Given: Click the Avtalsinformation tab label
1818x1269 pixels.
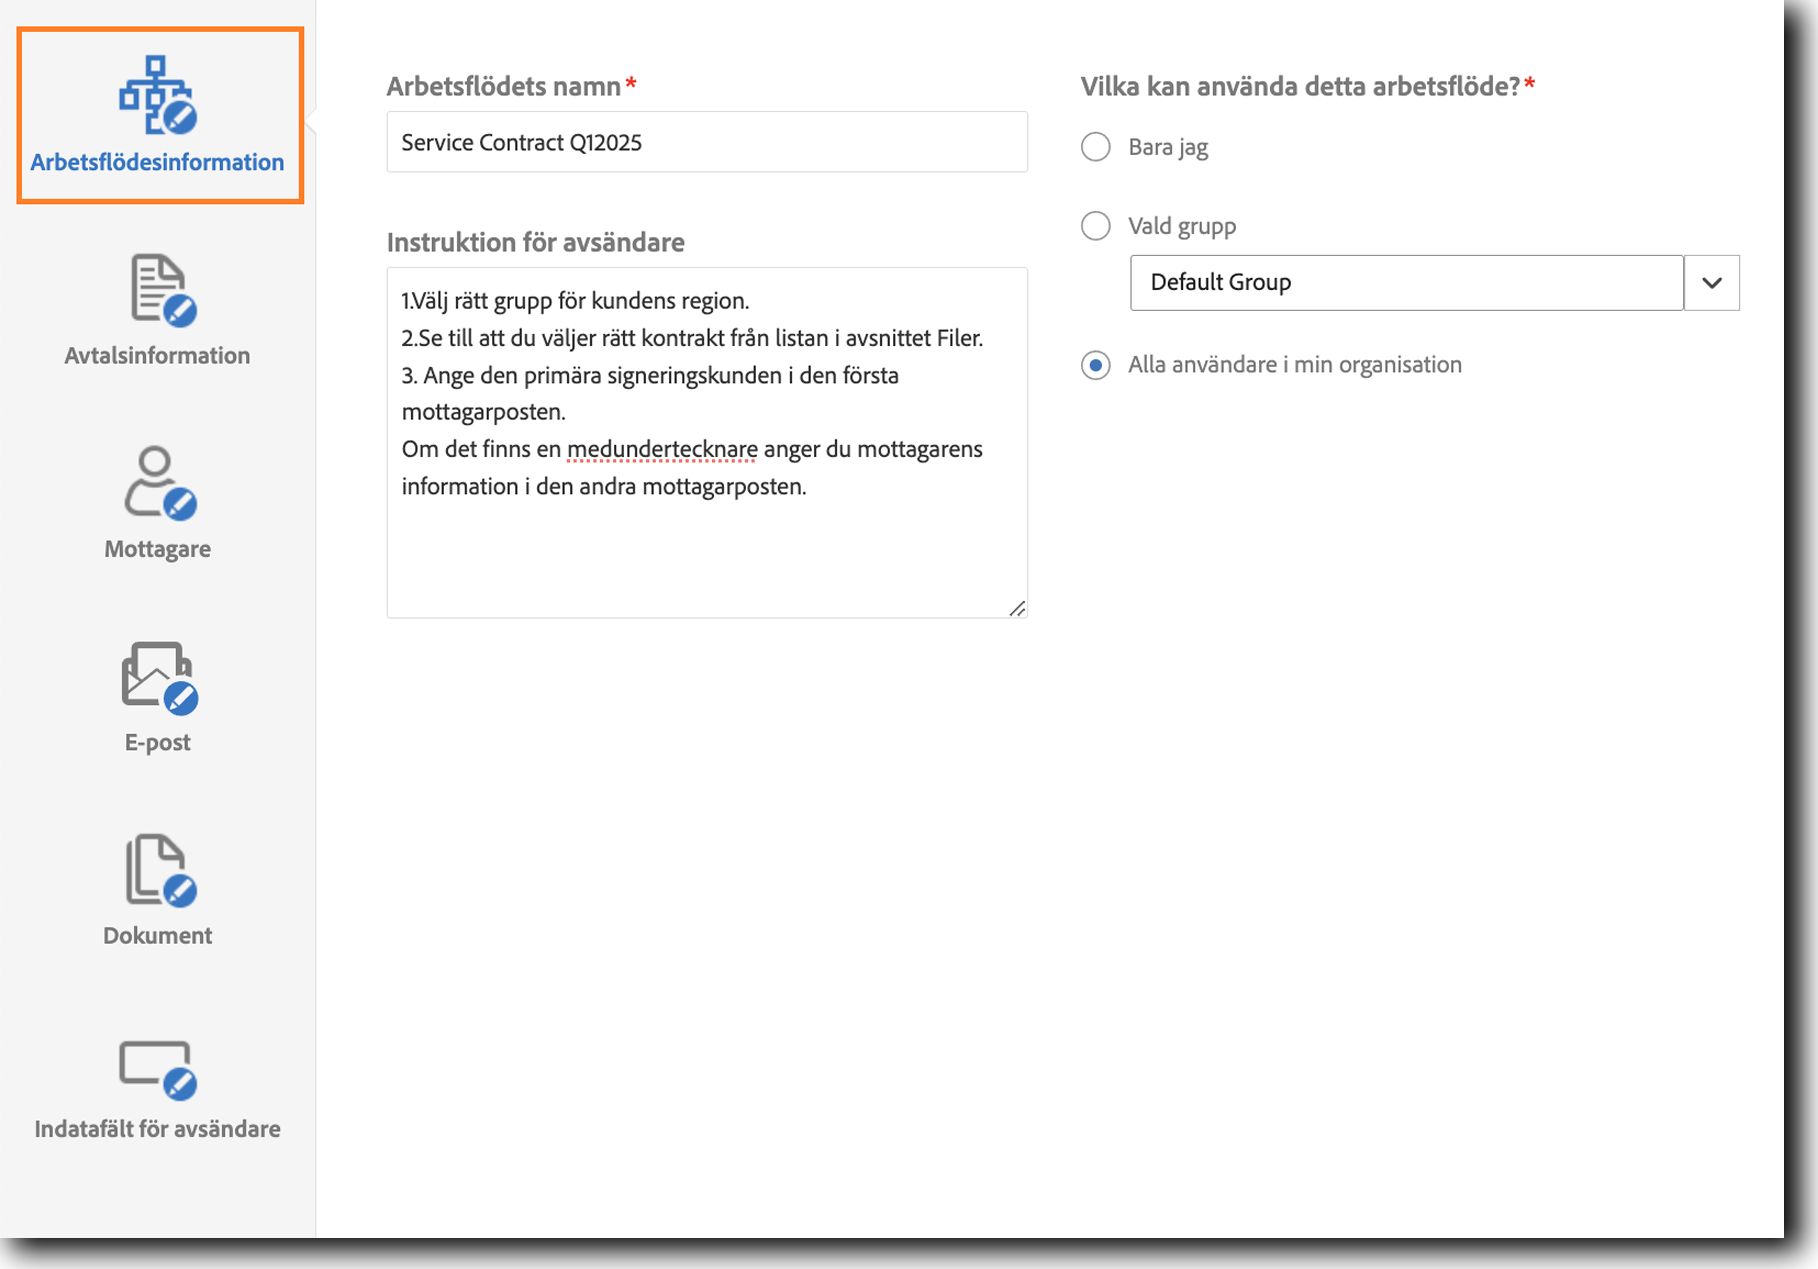Looking at the screenshot, I should [x=157, y=356].
